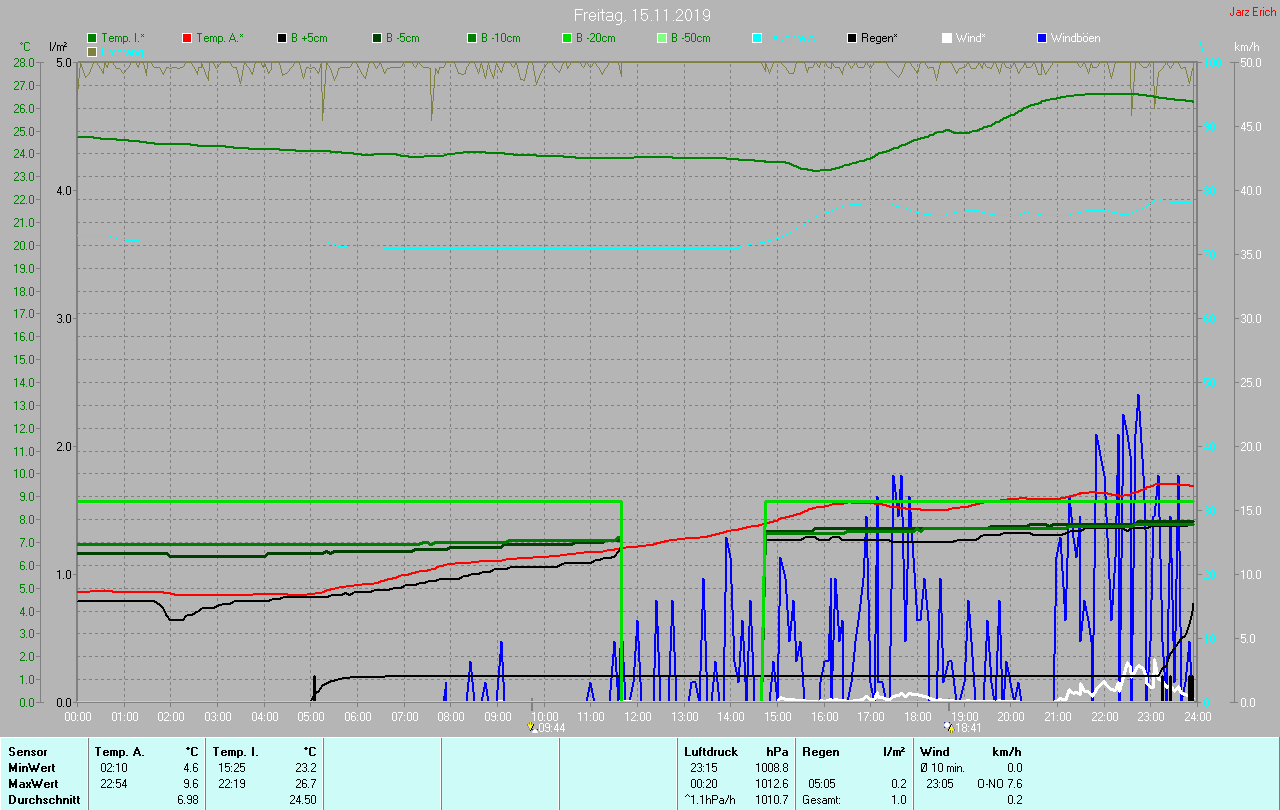
Task: Click the 'Wind' header in the table
Action: pyautogui.click(x=935, y=752)
